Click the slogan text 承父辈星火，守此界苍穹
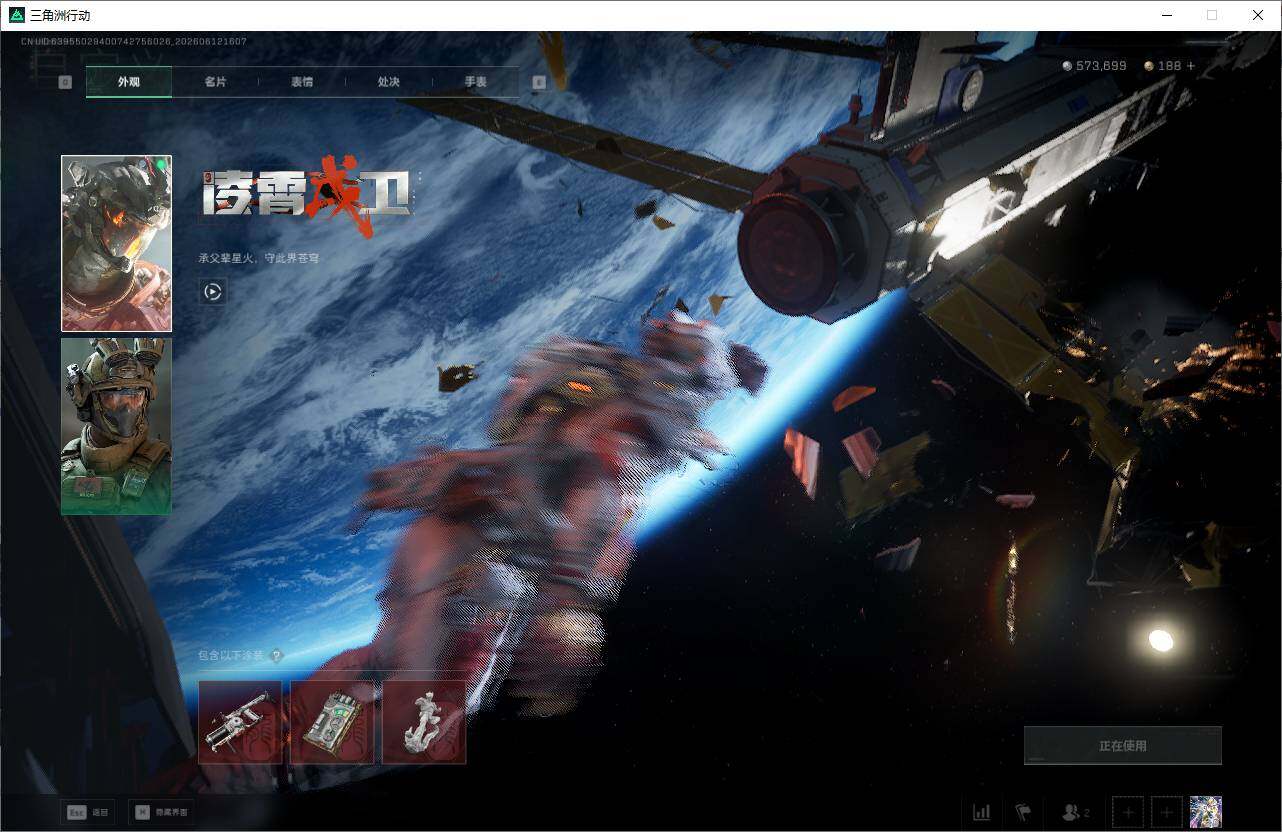1282x832 pixels. [x=259, y=258]
